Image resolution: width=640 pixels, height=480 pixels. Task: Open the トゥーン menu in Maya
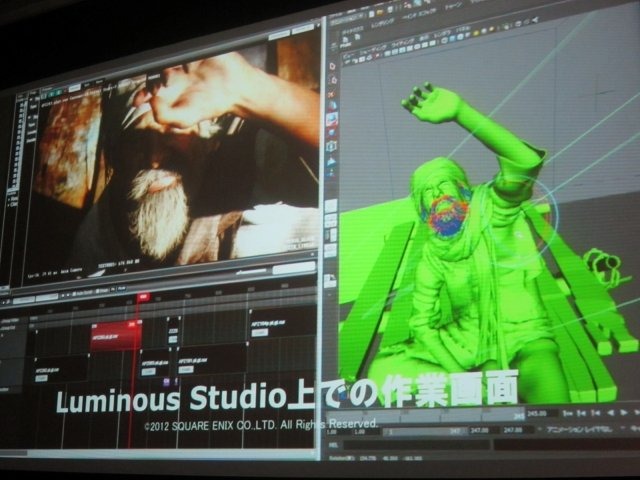pos(453,6)
